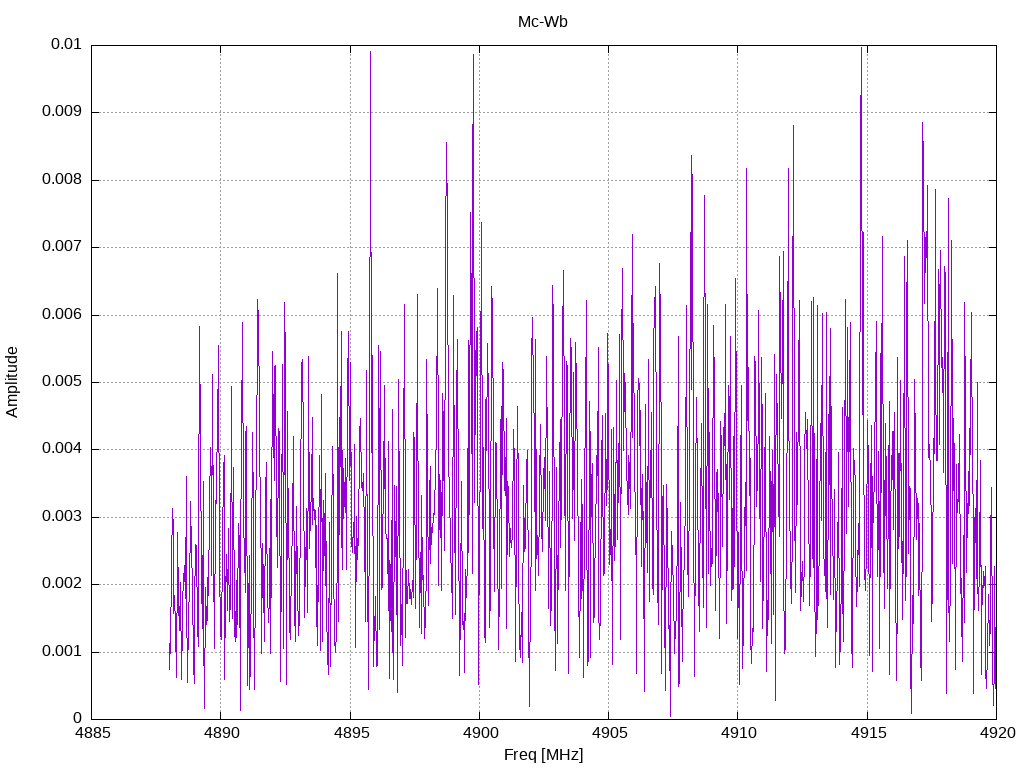Click the Freq [MHz] x-axis label
The height and width of the screenshot is (768, 1024).
[543, 755]
